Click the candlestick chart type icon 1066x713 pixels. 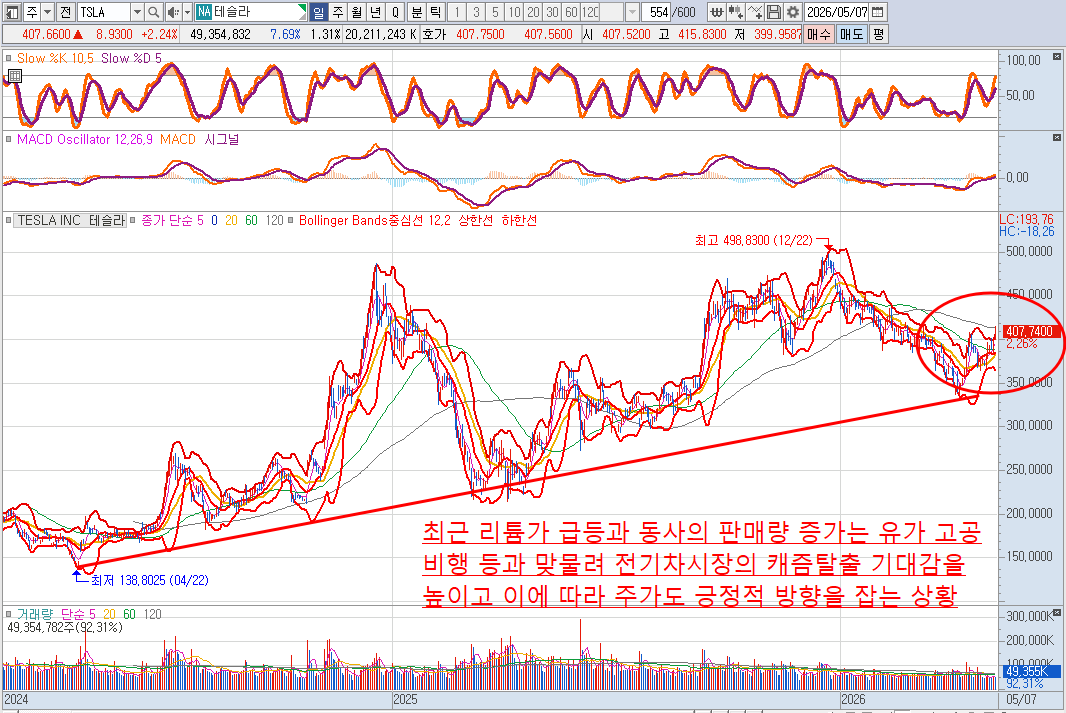tap(735, 12)
